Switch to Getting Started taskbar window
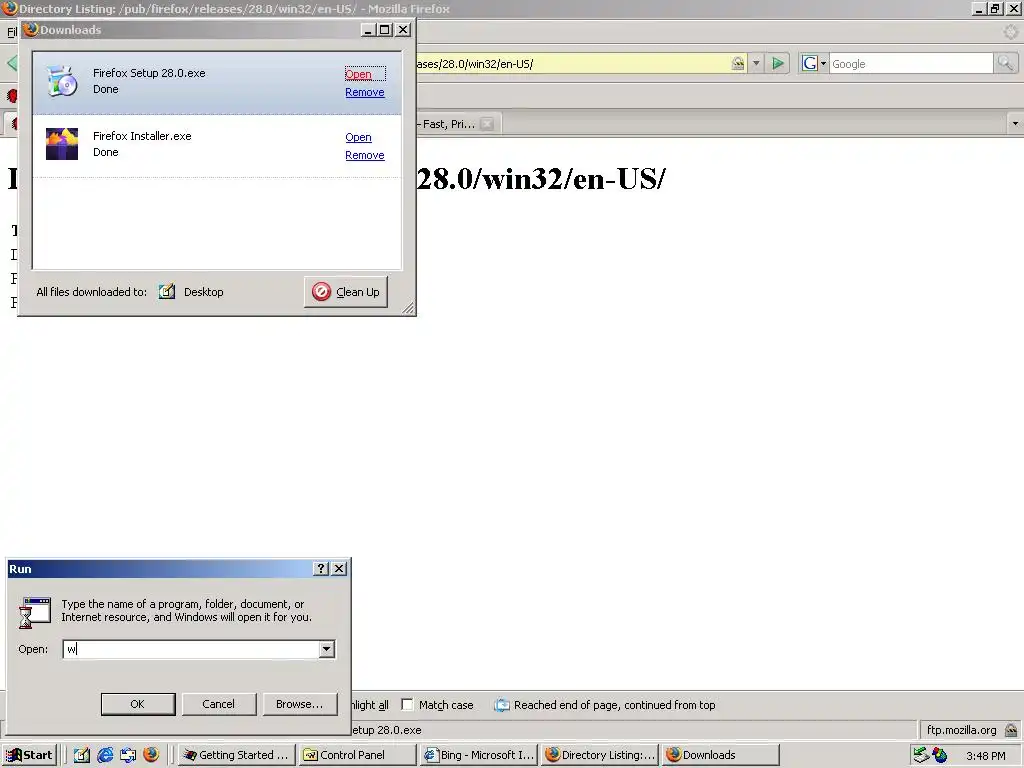1024x768 pixels. click(236, 755)
